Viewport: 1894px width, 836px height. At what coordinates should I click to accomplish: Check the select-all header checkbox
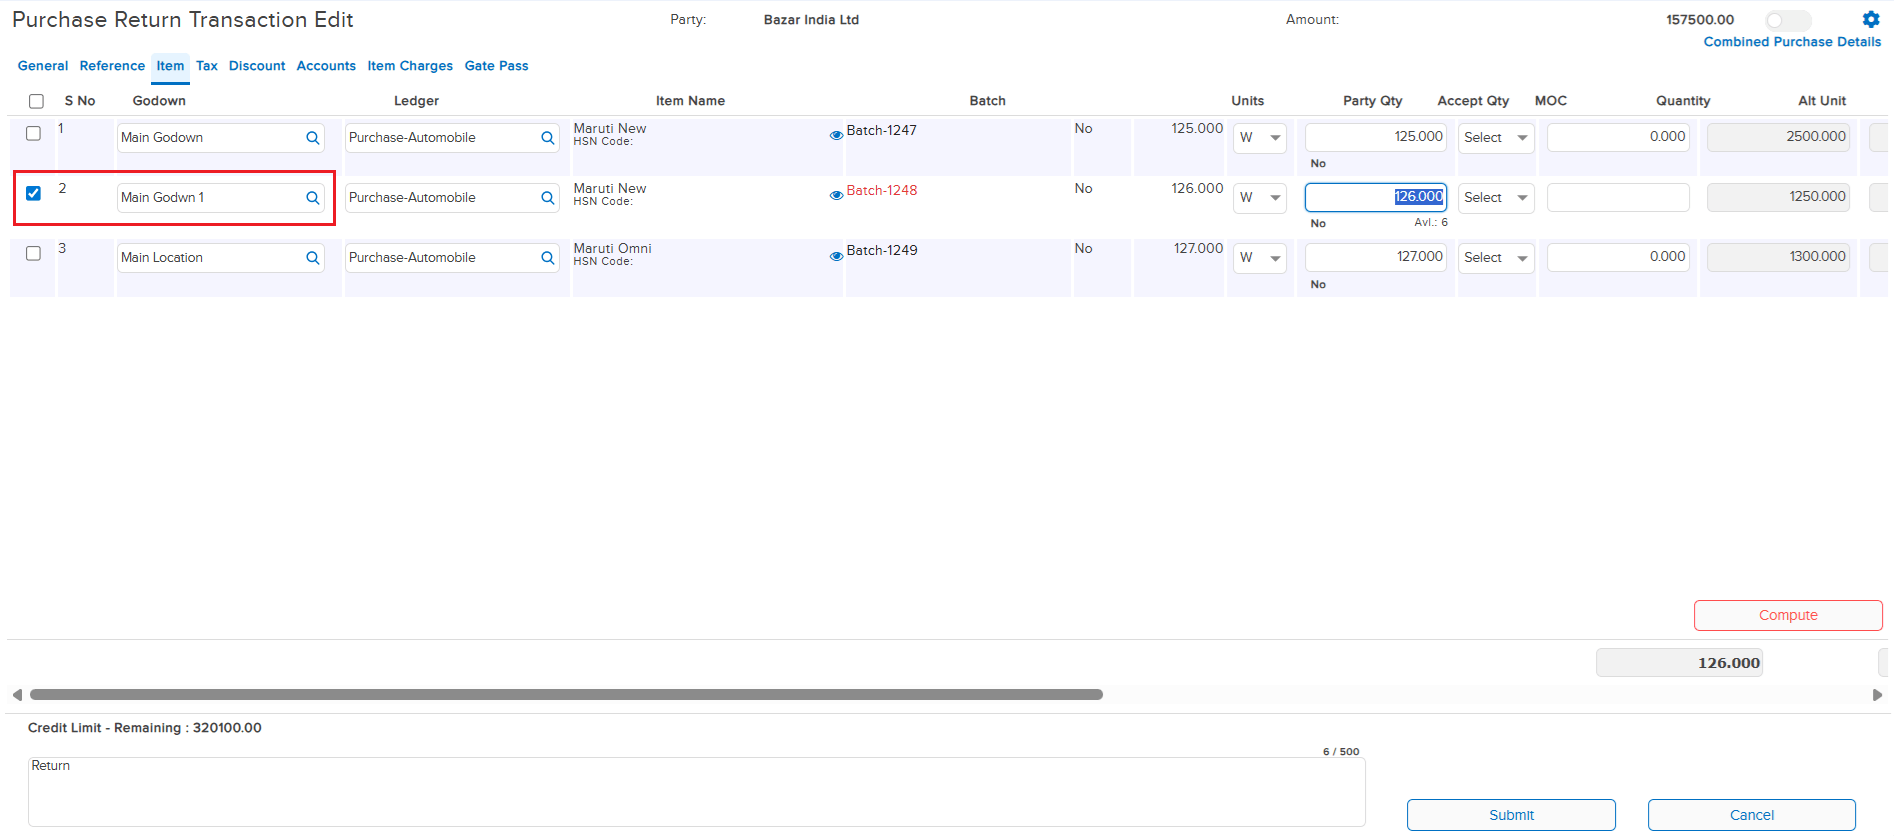36,101
